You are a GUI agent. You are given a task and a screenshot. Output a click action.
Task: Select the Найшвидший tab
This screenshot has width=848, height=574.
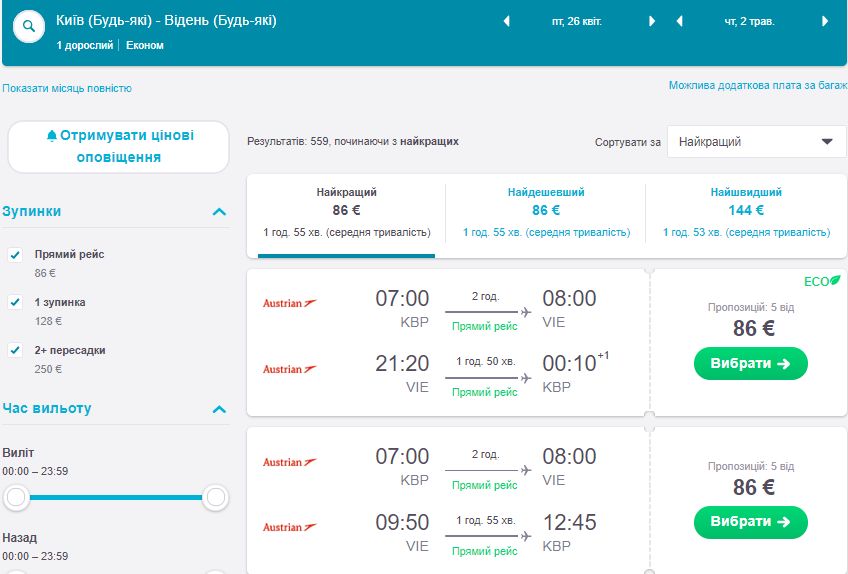coord(746,211)
